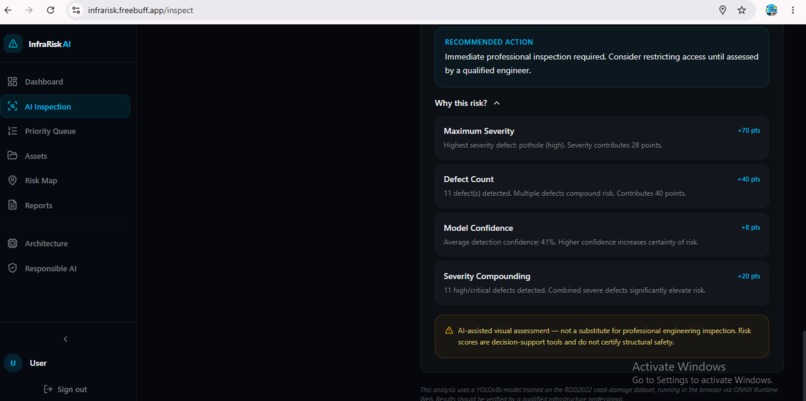The image size is (806, 401).
Task: Click the 'AI-assisted visual assessment' disclaimer text
Action: point(604,336)
